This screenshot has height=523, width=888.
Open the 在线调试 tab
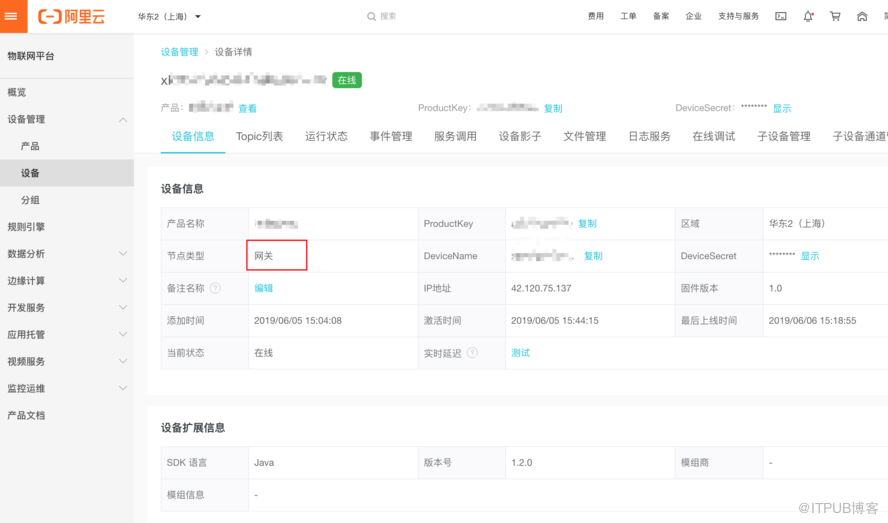click(x=713, y=137)
